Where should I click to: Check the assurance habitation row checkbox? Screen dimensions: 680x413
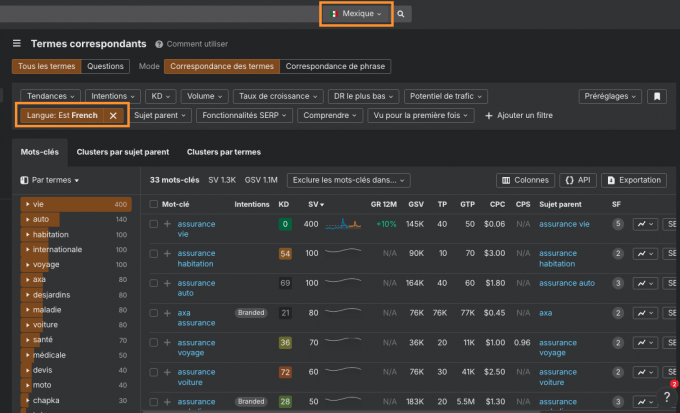point(153,254)
